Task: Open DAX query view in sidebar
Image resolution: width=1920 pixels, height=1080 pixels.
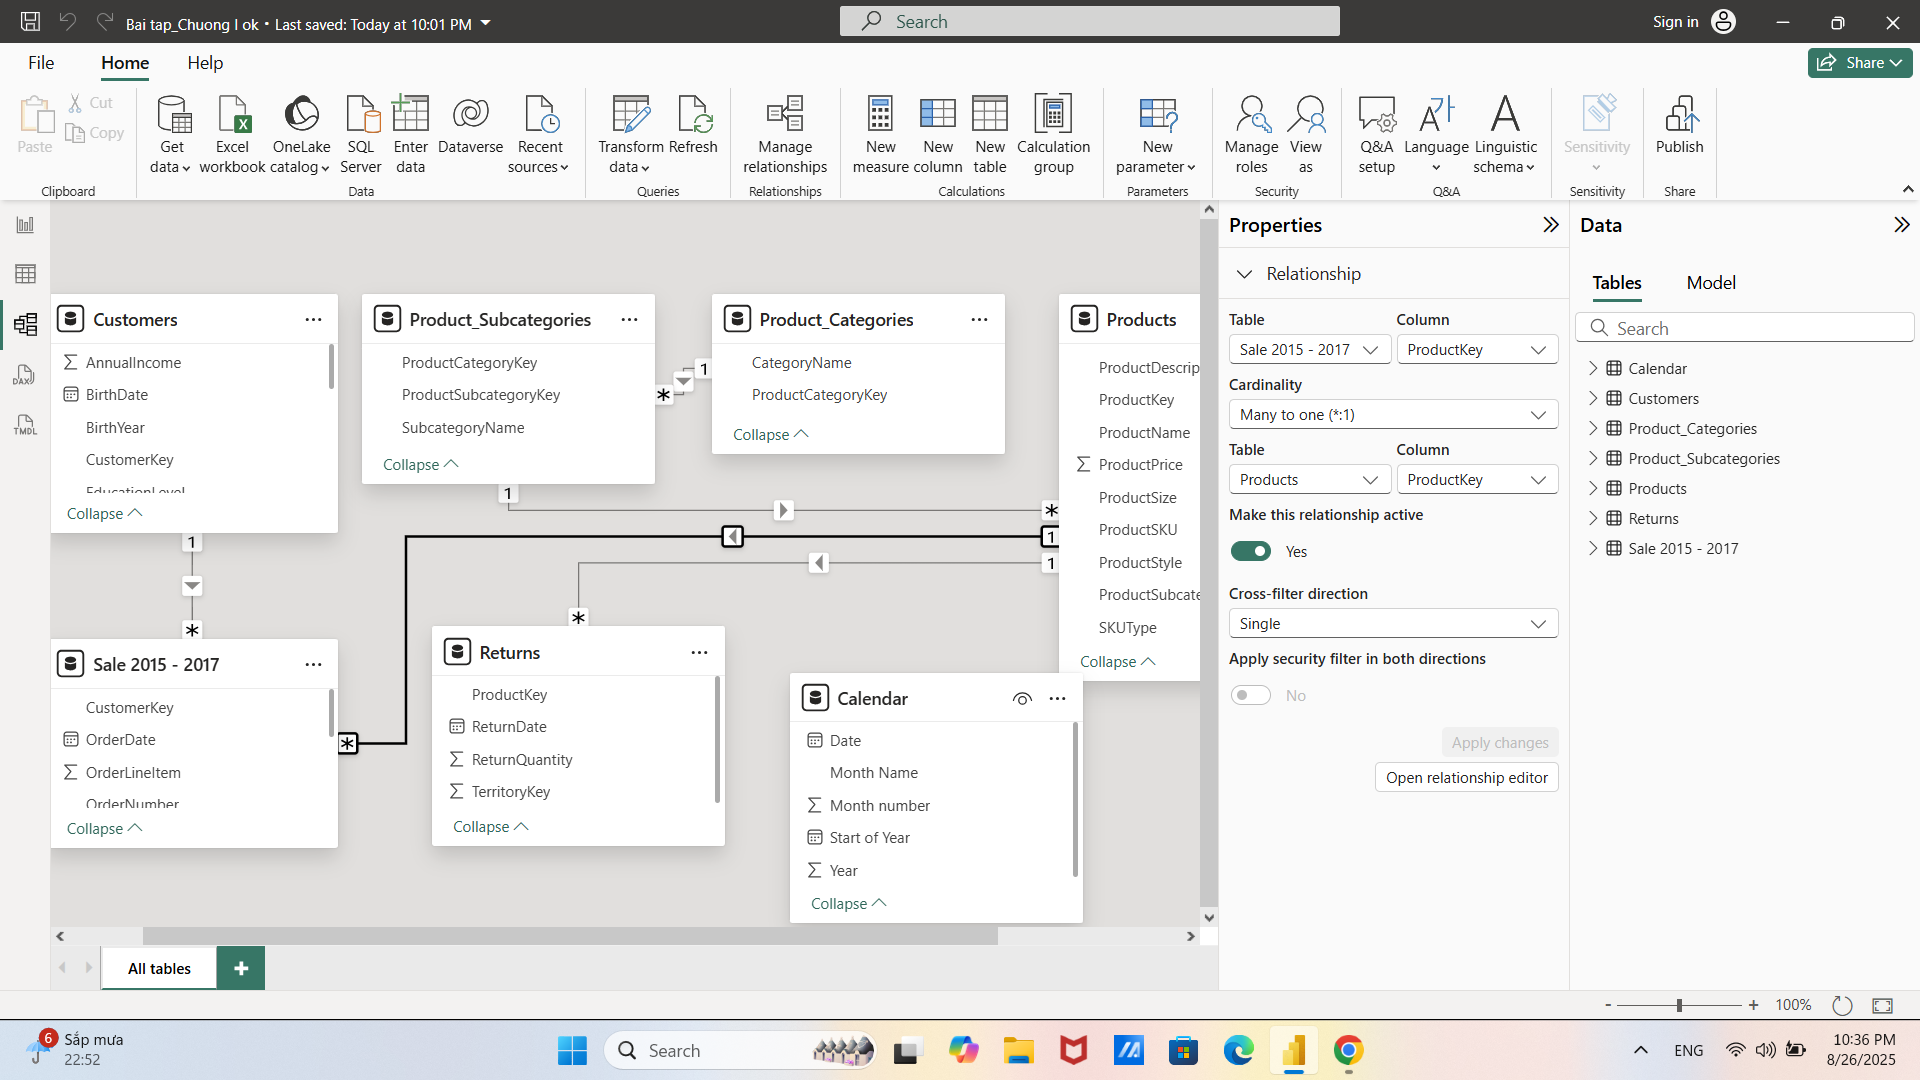Action: click(25, 375)
